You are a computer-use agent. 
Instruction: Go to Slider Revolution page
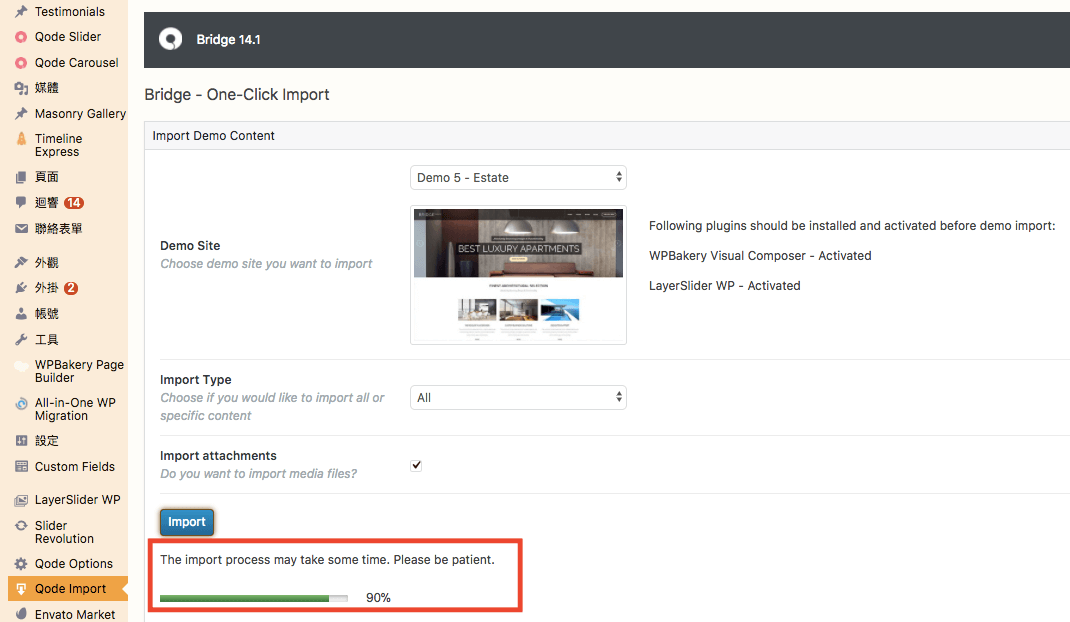pos(64,532)
